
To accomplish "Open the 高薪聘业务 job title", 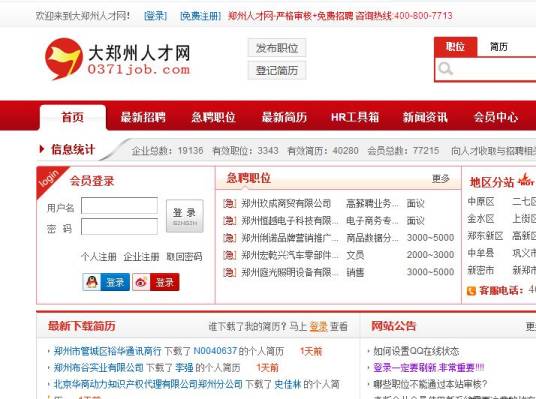I will 372,203.
